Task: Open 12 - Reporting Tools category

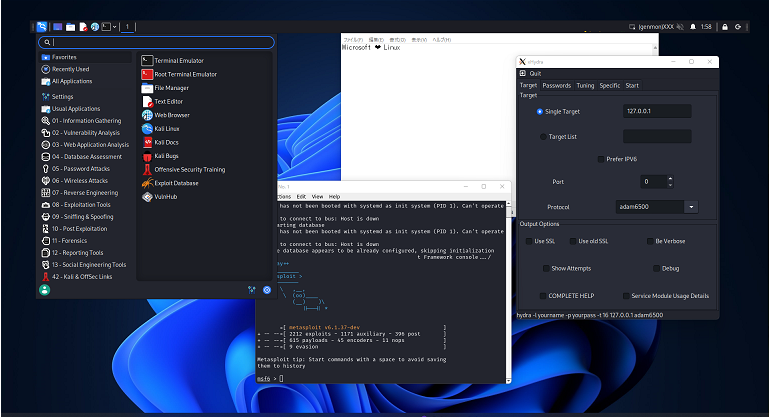Action: 86,253
